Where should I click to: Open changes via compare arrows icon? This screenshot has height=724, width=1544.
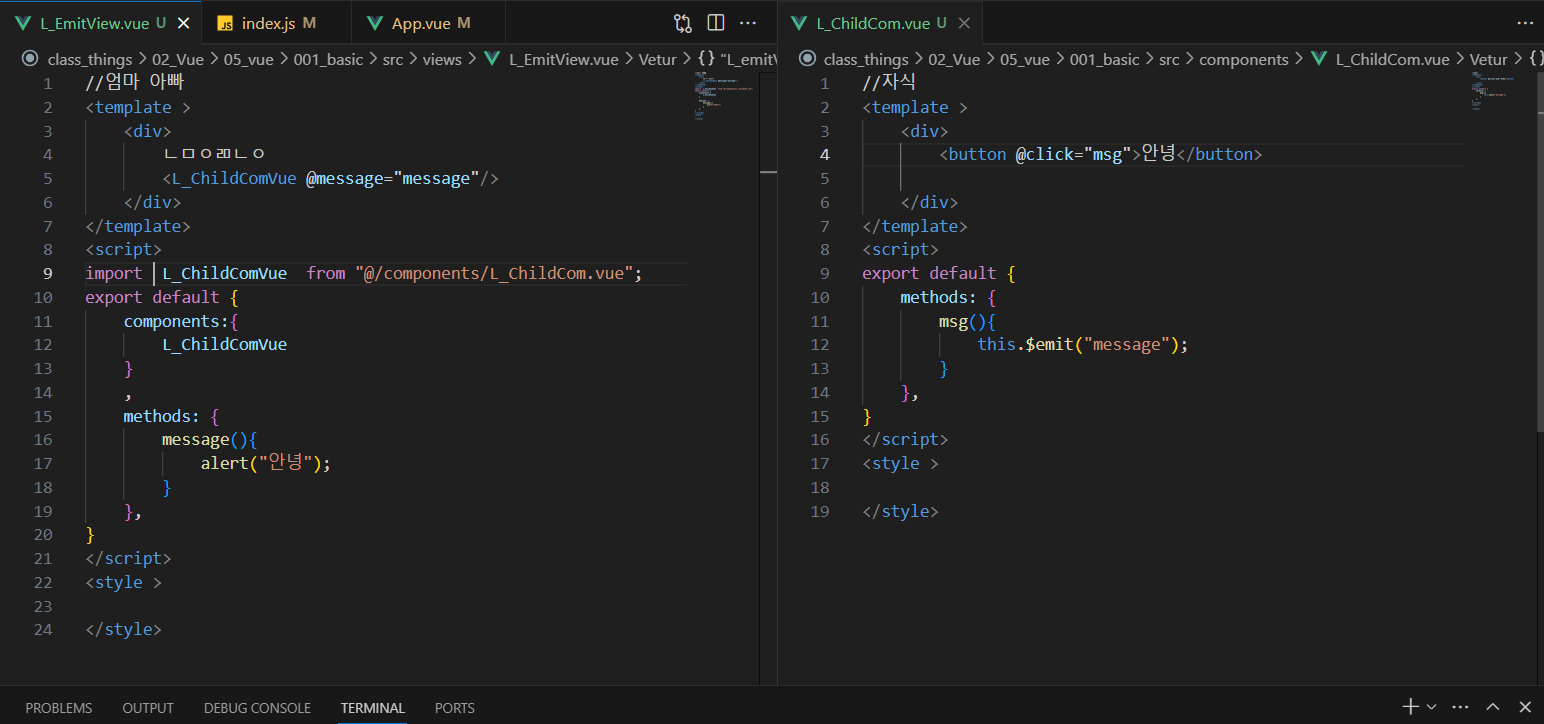pyautogui.click(x=683, y=23)
